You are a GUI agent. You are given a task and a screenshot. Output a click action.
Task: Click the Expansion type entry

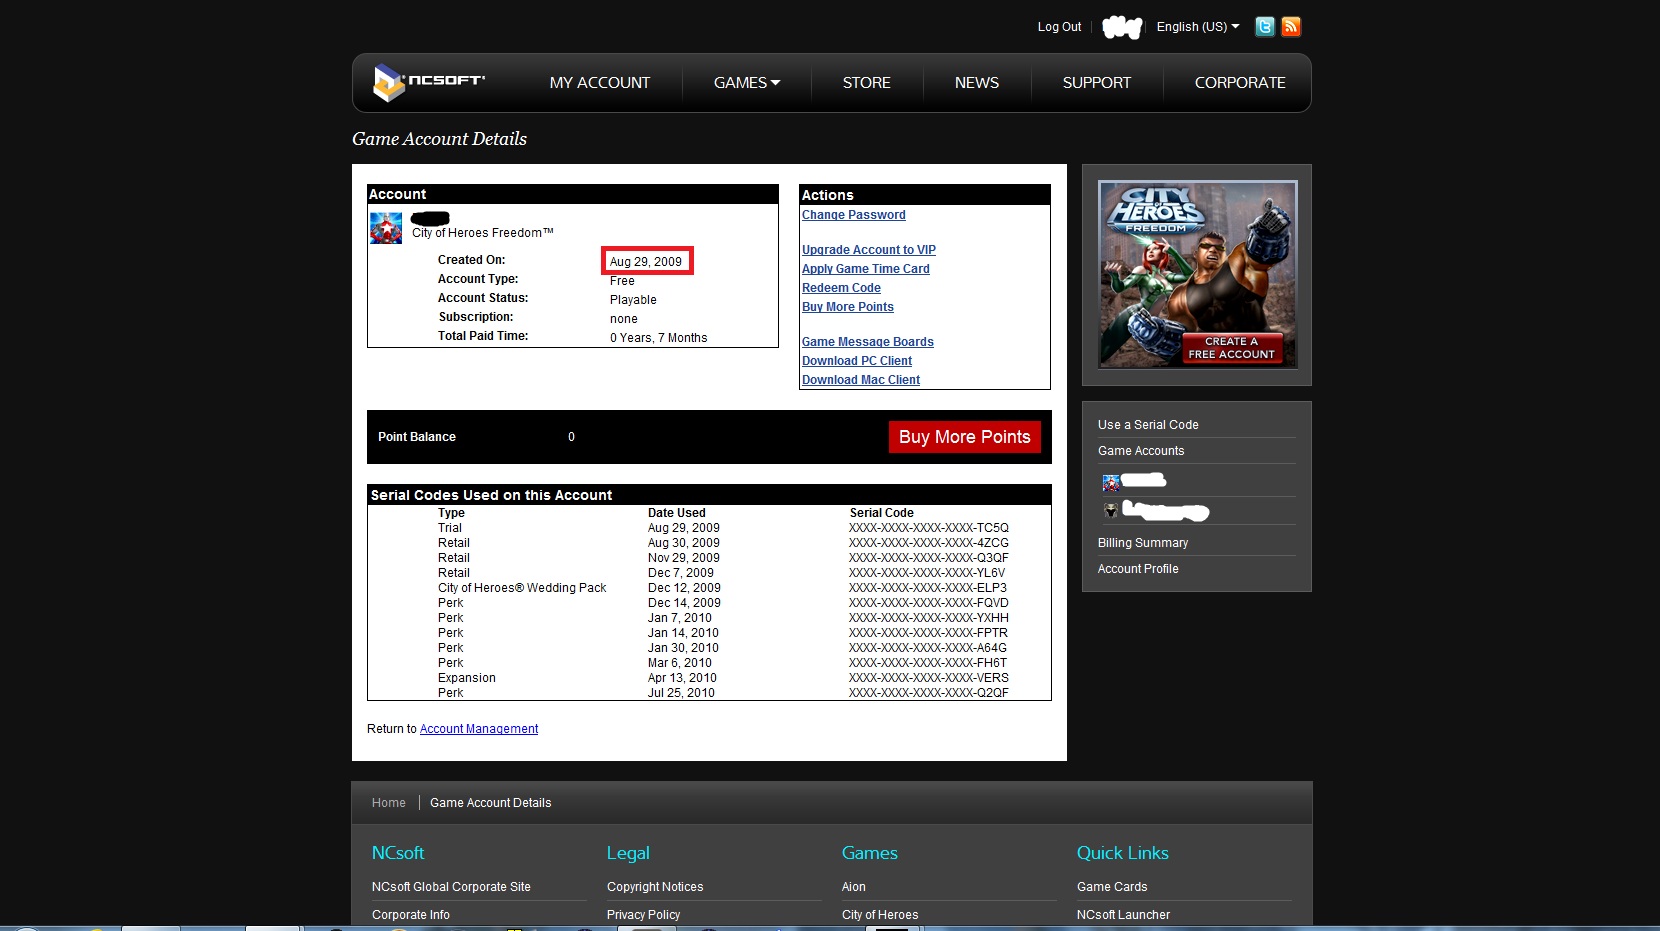click(467, 678)
